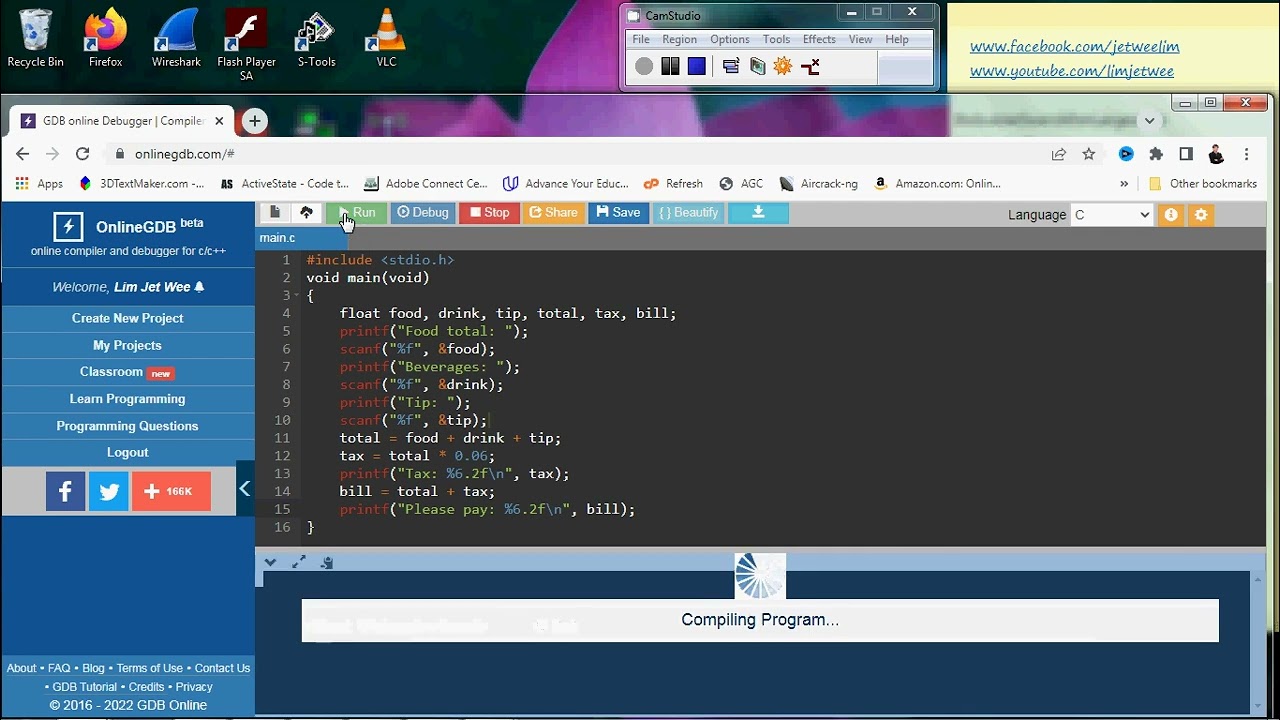Open the FAQ footer link
The image size is (1280, 720).
pyautogui.click(x=59, y=668)
